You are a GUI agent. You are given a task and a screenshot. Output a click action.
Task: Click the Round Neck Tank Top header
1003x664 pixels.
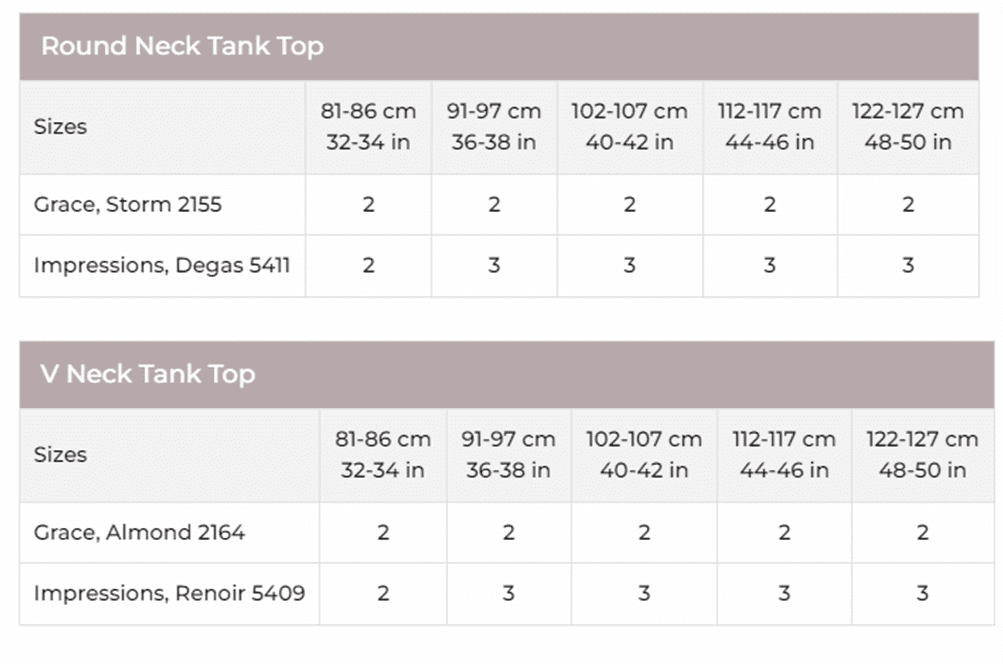(x=182, y=46)
